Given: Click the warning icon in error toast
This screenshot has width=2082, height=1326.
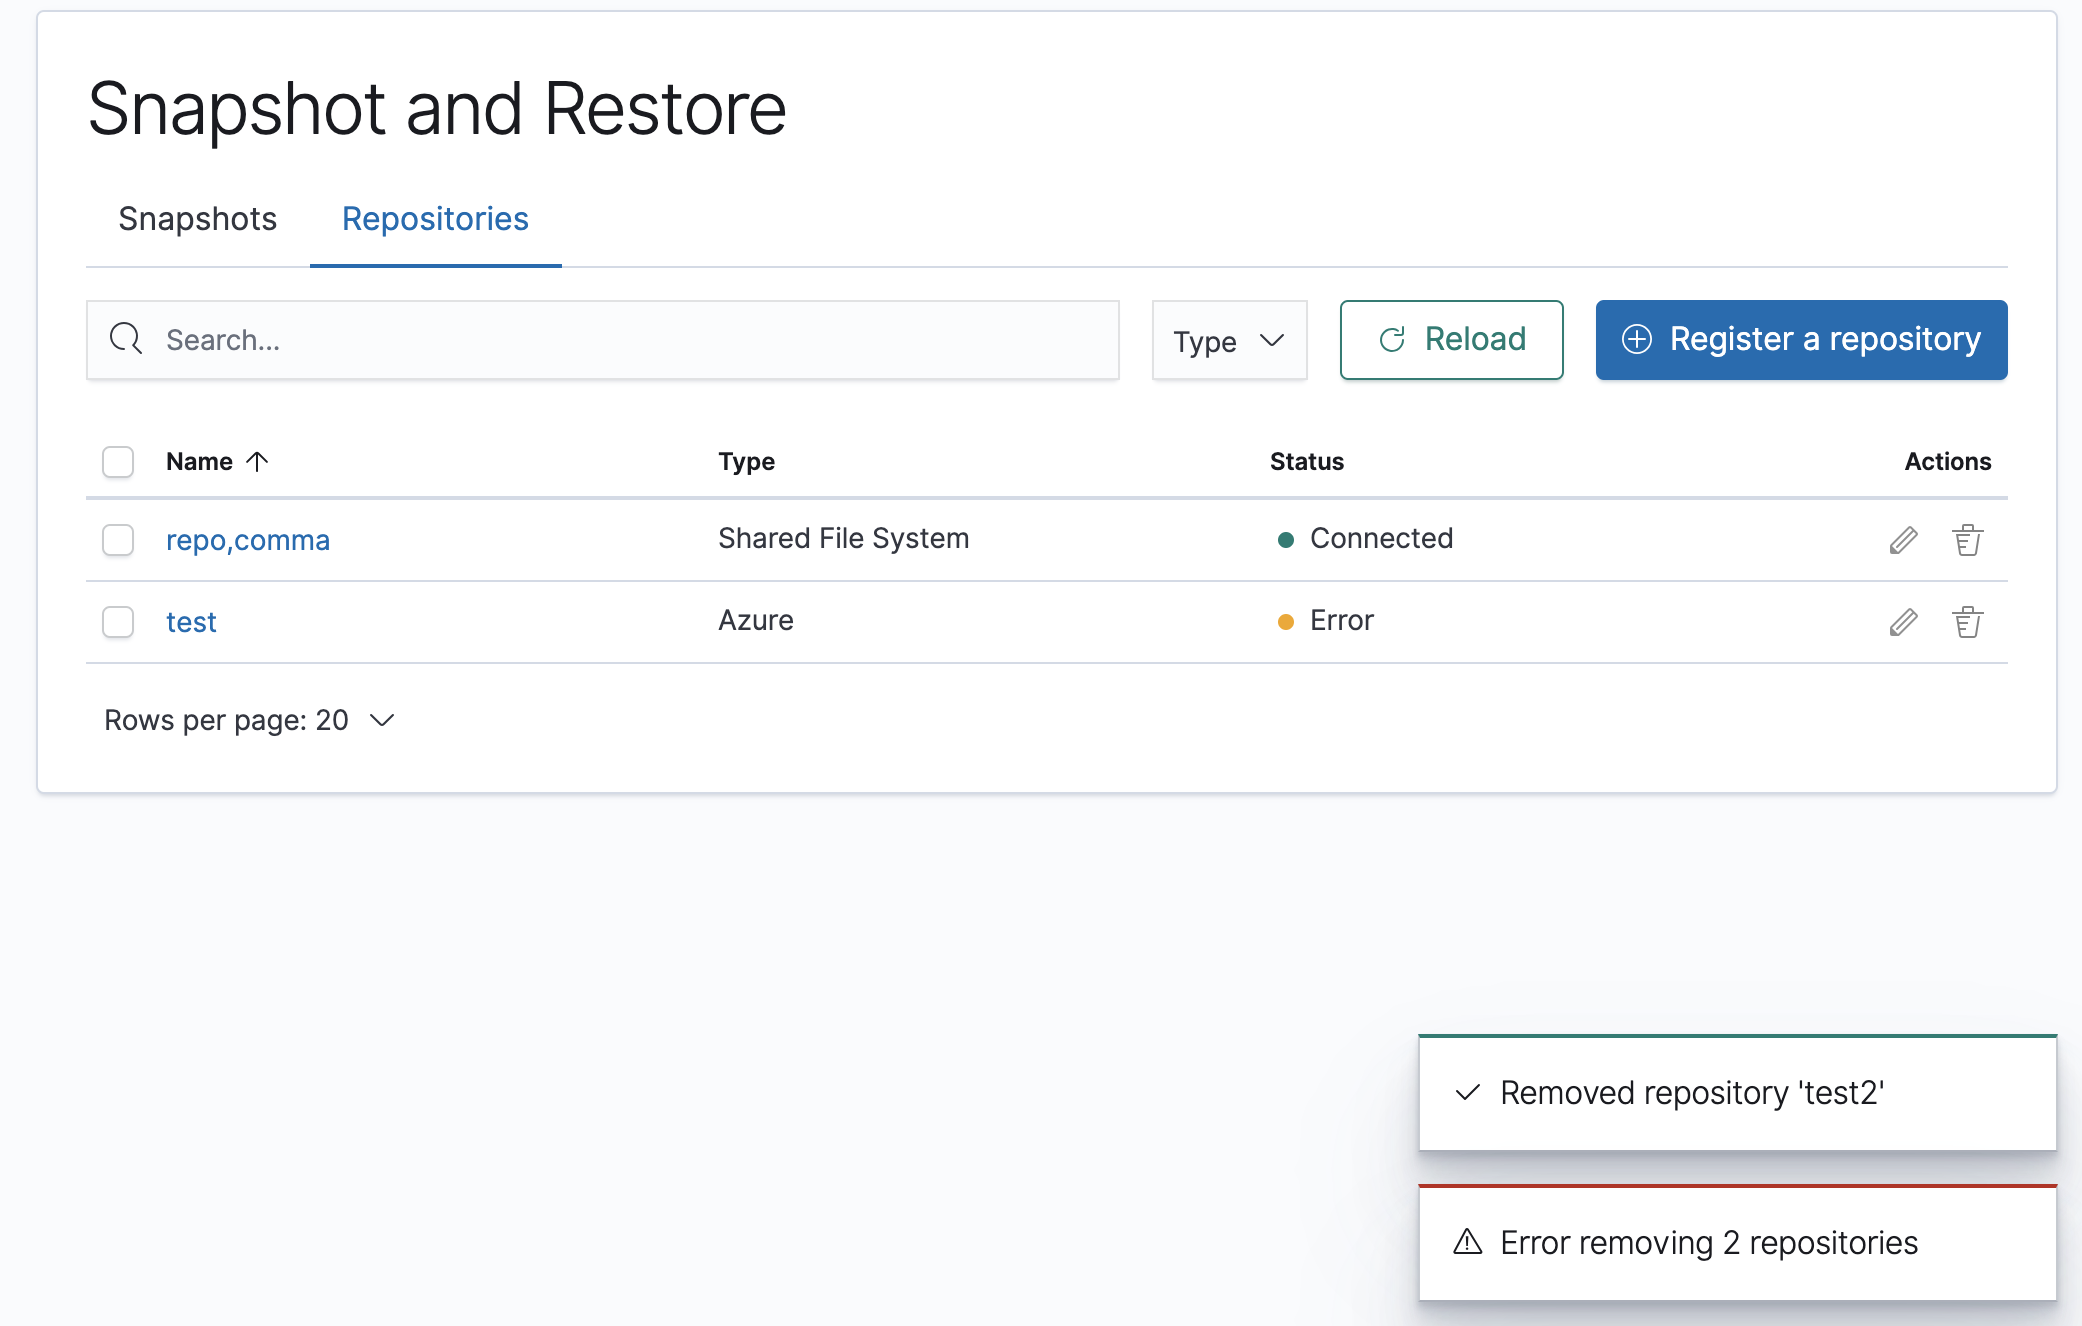Looking at the screenshot, I should coord(1467,1242).
